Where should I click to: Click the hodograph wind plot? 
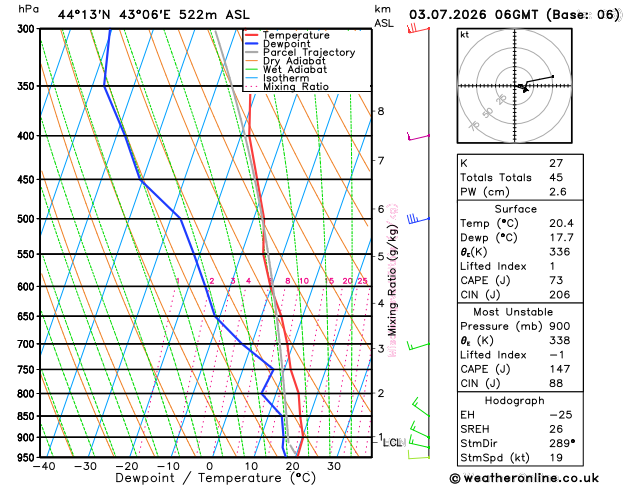point(515,86)
